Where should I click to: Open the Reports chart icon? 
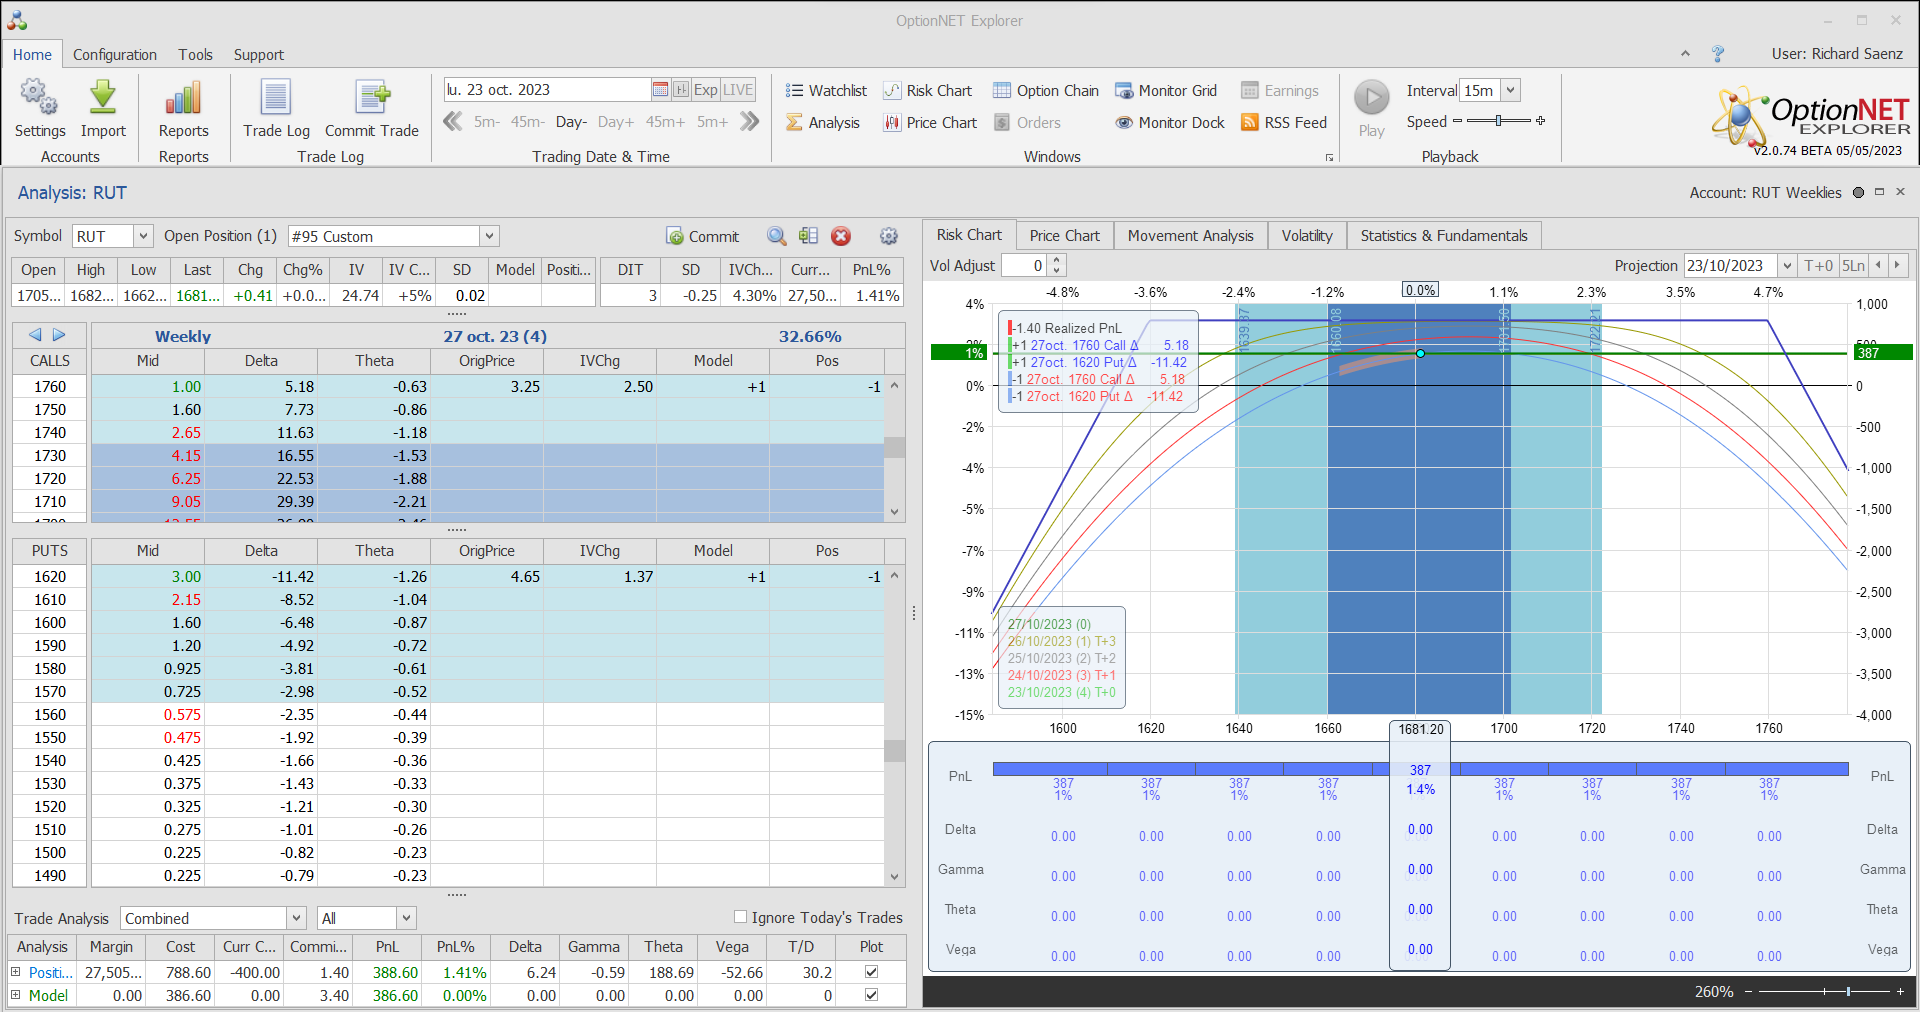183,98
